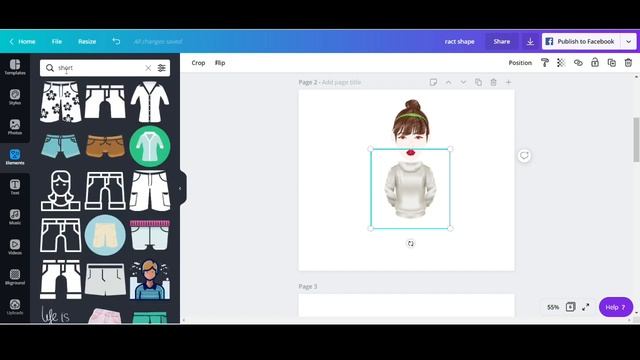Add a new page plus icon
The image size is (640, 360).
point(508,82)
